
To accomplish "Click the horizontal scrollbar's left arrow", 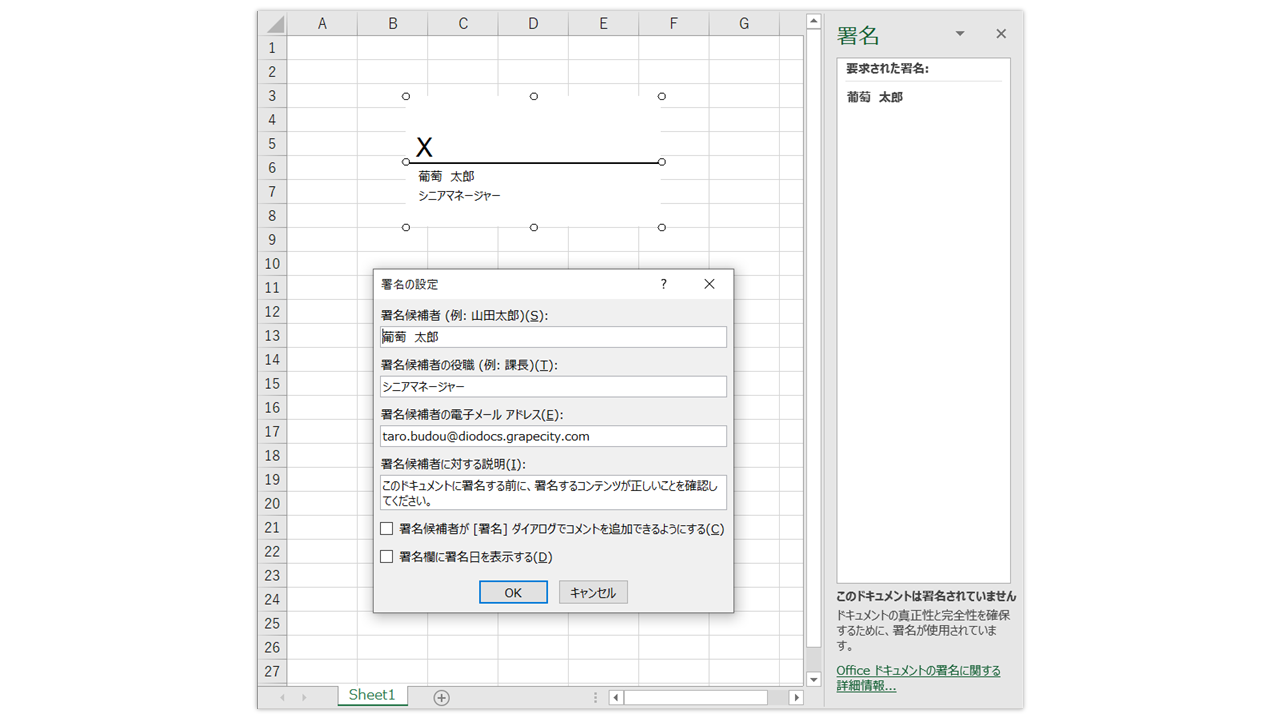I will click(616, 697).
